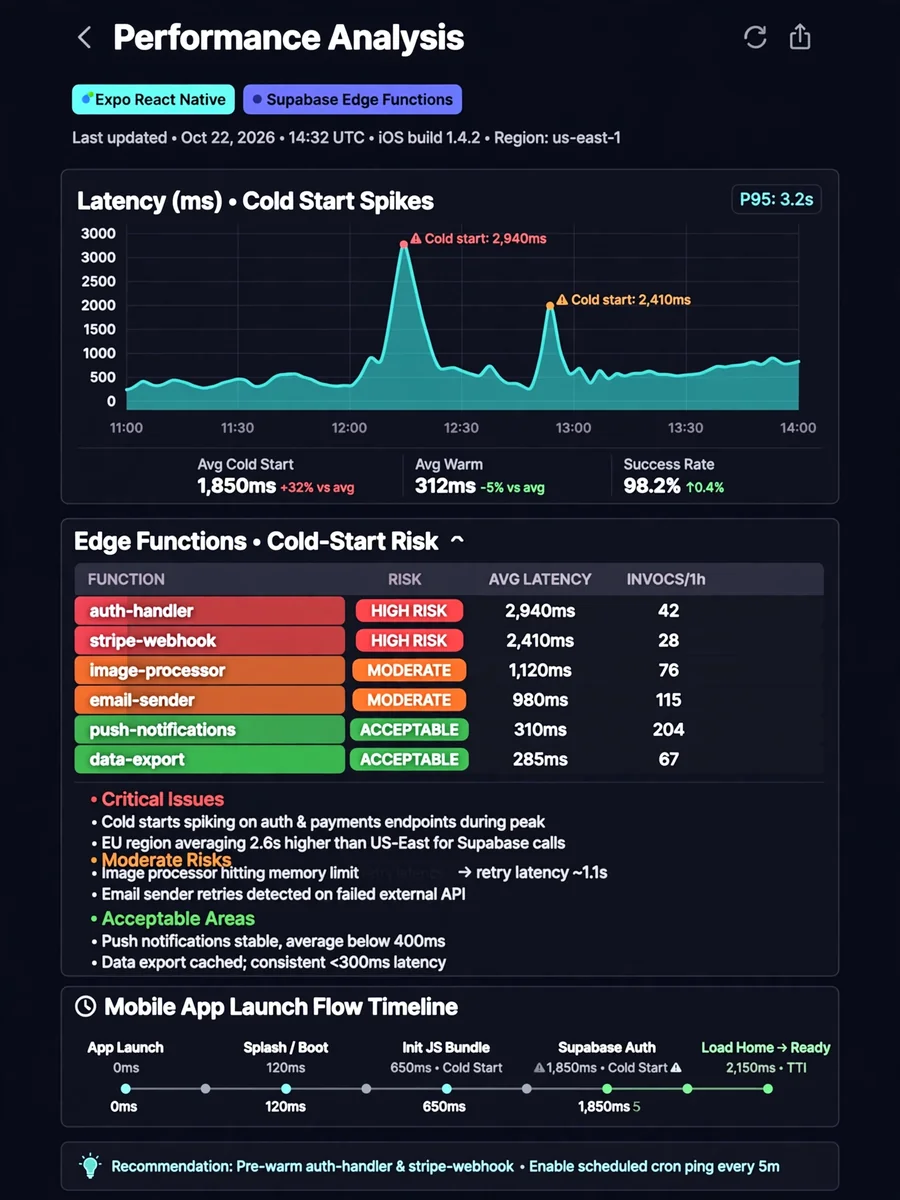Click the 76 invocations value

tap(668, 670)
